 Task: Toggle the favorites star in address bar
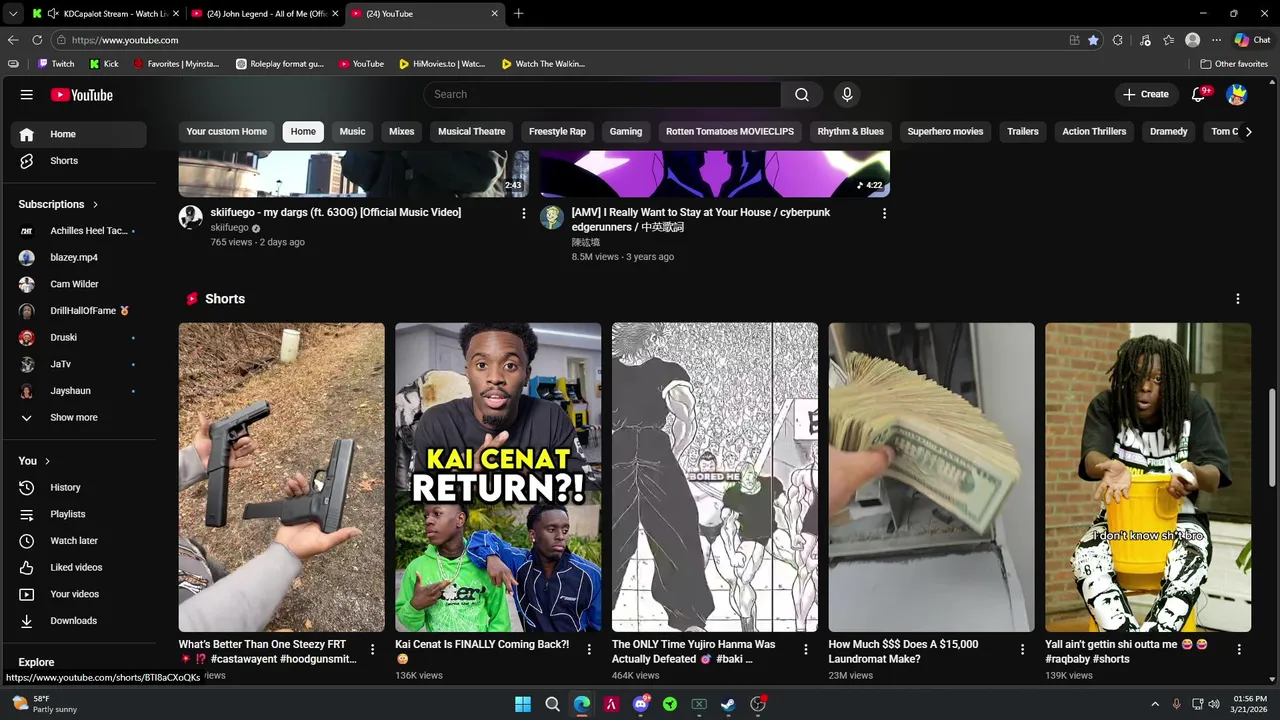point(1093,40)
